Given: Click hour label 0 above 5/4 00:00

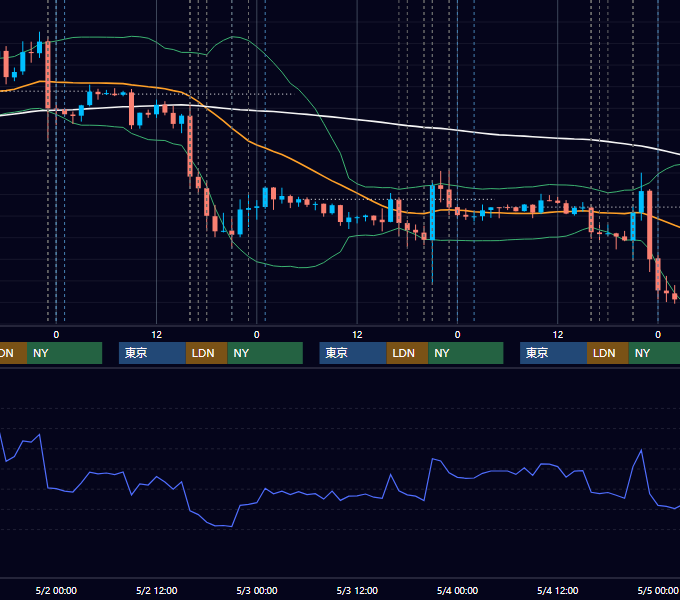Looking at the screenshot, I should [457, 335].
